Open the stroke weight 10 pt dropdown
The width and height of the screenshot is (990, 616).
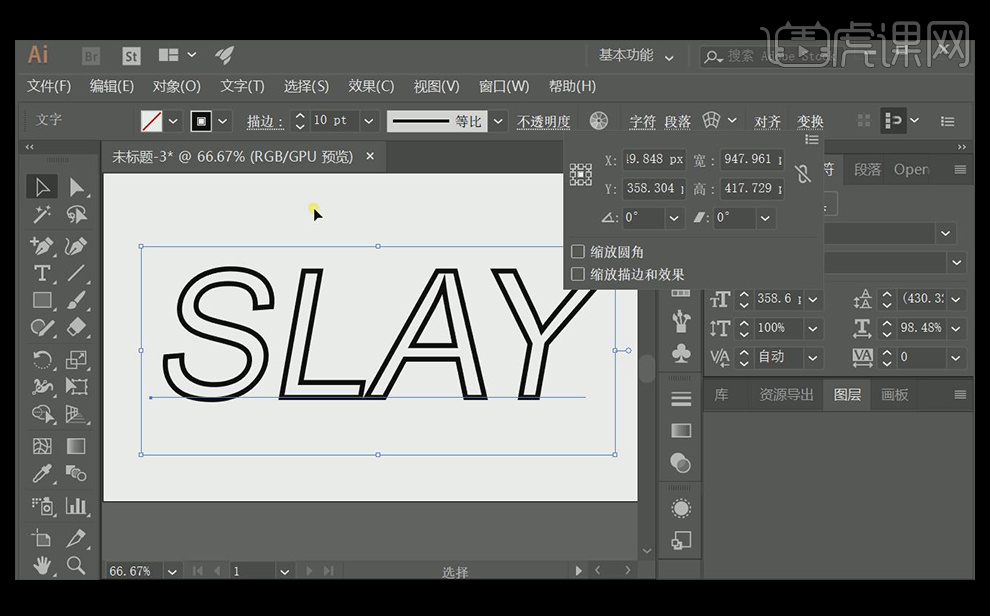(x=369, y=121)
